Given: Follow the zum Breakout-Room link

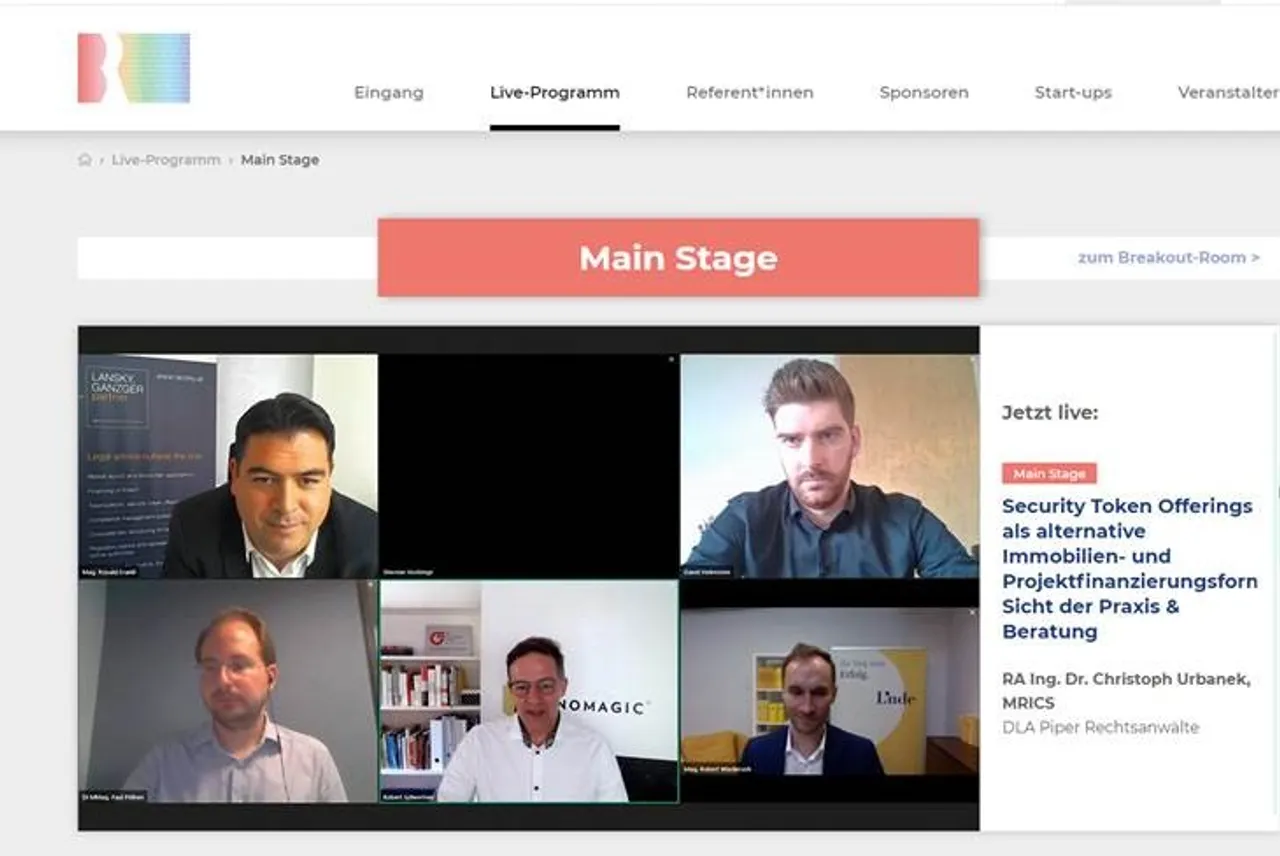Looking at the screenshot, I should 1168,257.
